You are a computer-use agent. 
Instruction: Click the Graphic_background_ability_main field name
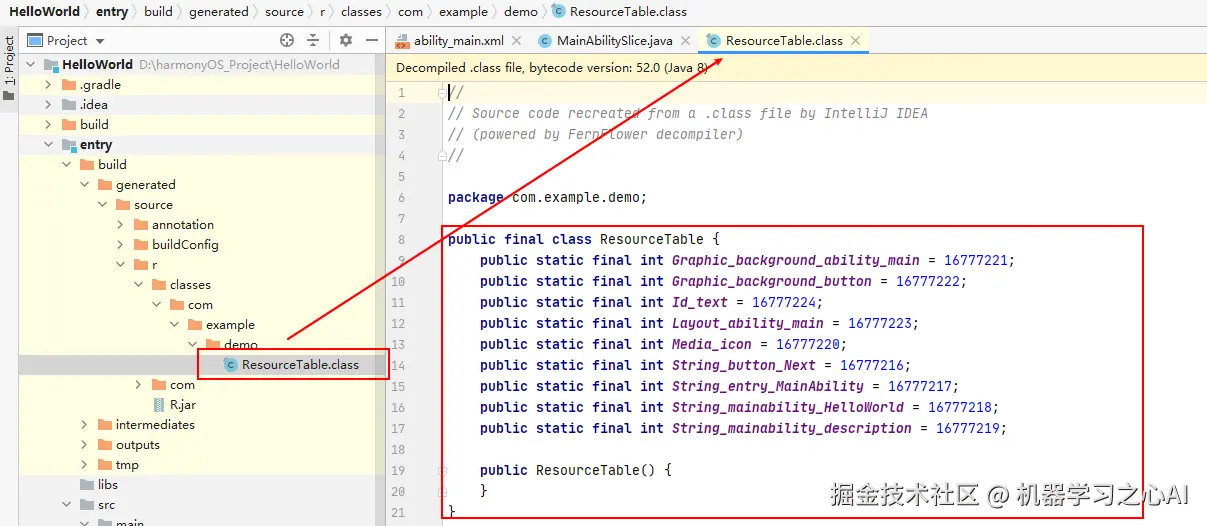(x=796, y=260)
